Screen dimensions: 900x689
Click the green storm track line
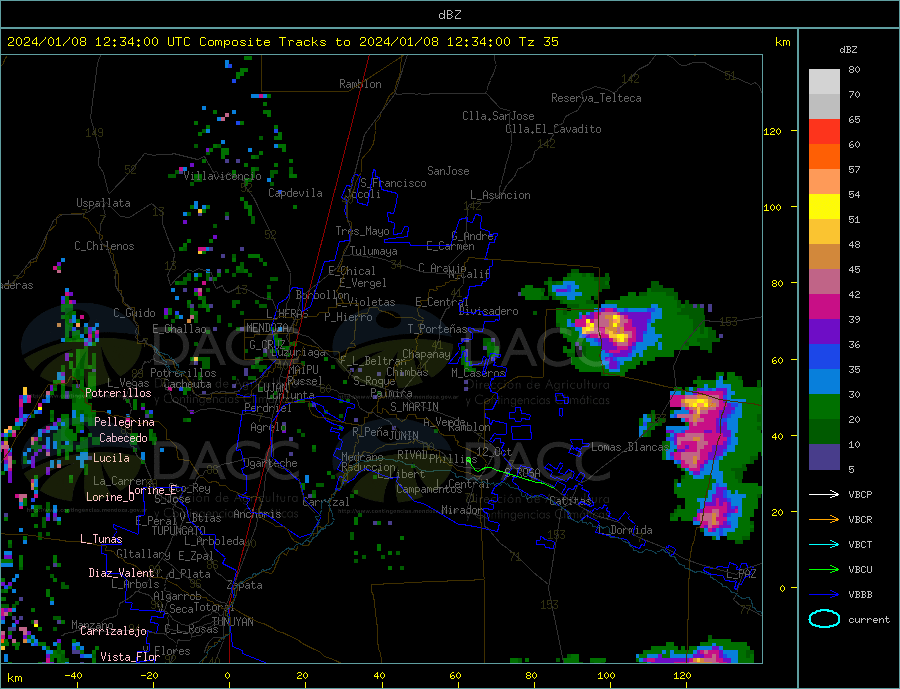click(x=511, y=474)
